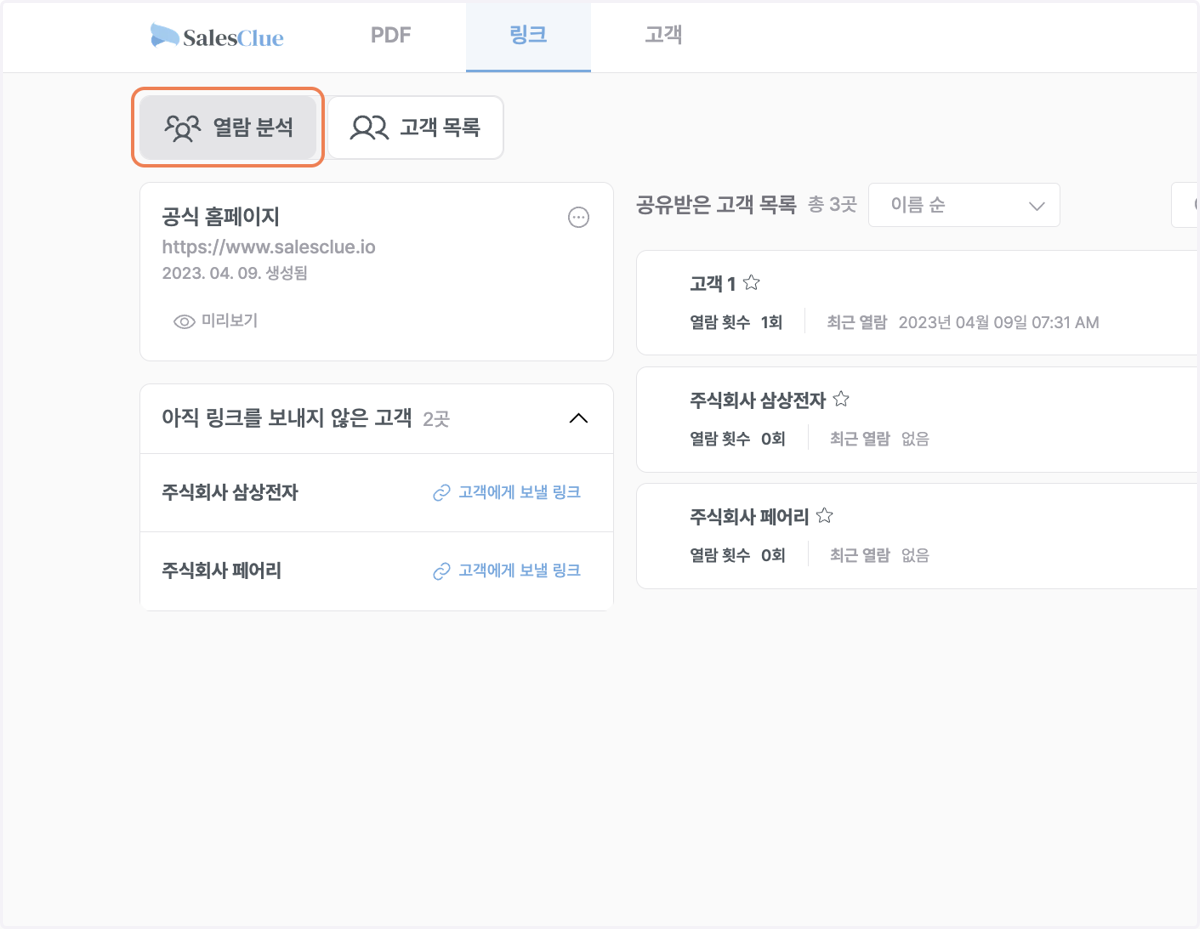Click the eye icon beside 미리보기
1200x929 pixels.
click(x=184, y=322)
